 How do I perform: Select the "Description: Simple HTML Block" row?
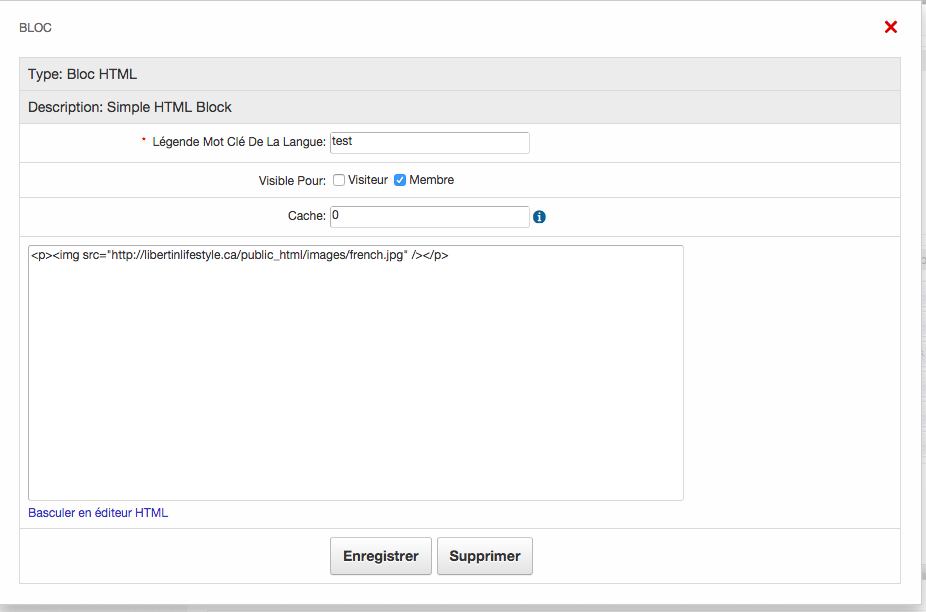point(130,107)
